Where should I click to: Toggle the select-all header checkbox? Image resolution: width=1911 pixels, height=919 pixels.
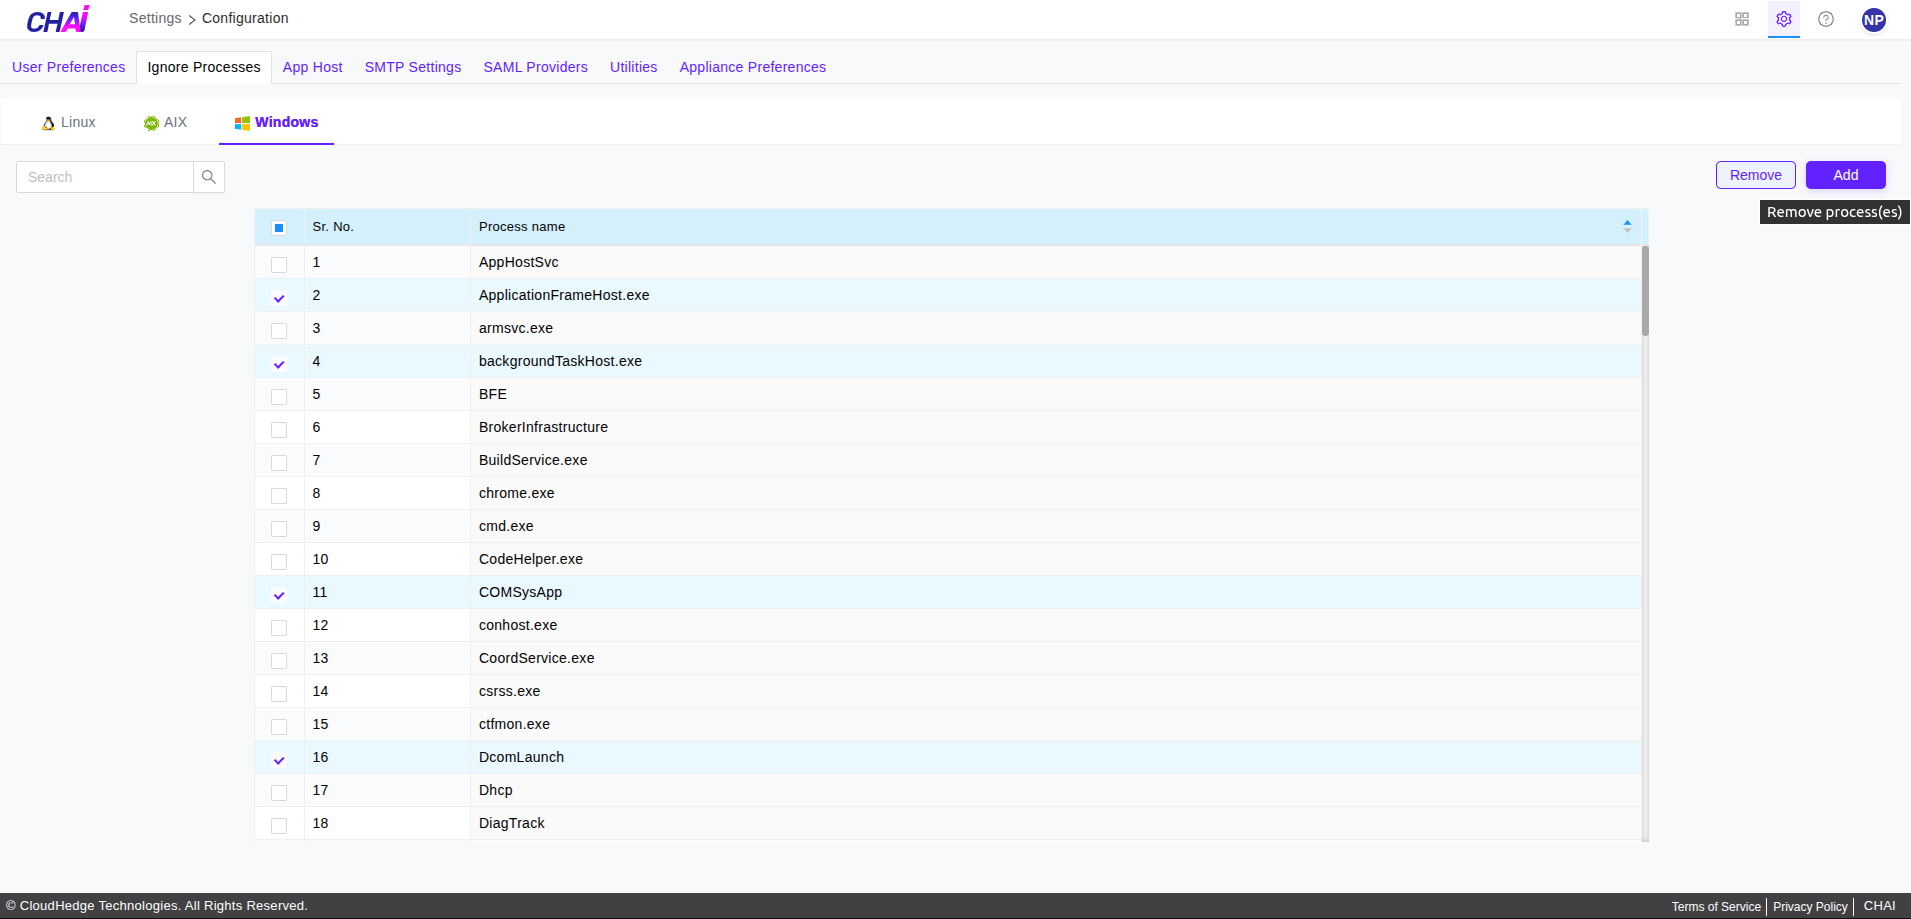tap(279, 228)
